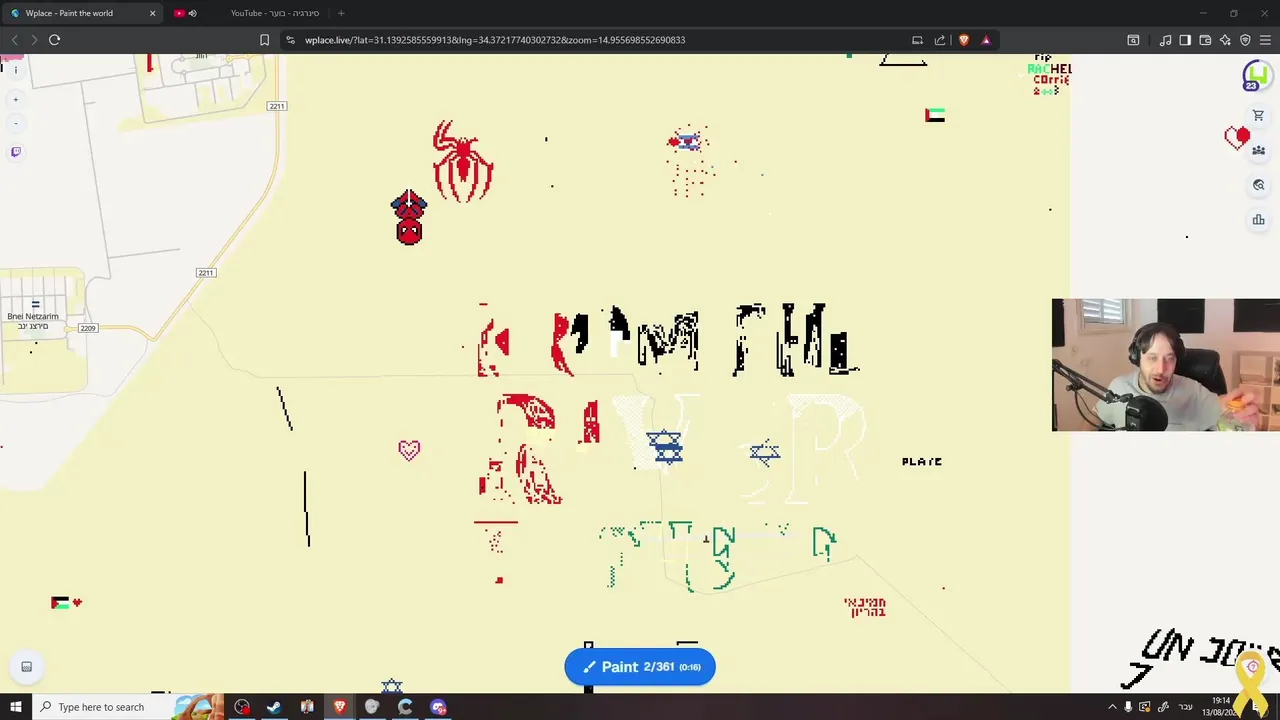The image size is (1280, 720).
Task: Go back in browser history
Action: click(x=14, y=40)
